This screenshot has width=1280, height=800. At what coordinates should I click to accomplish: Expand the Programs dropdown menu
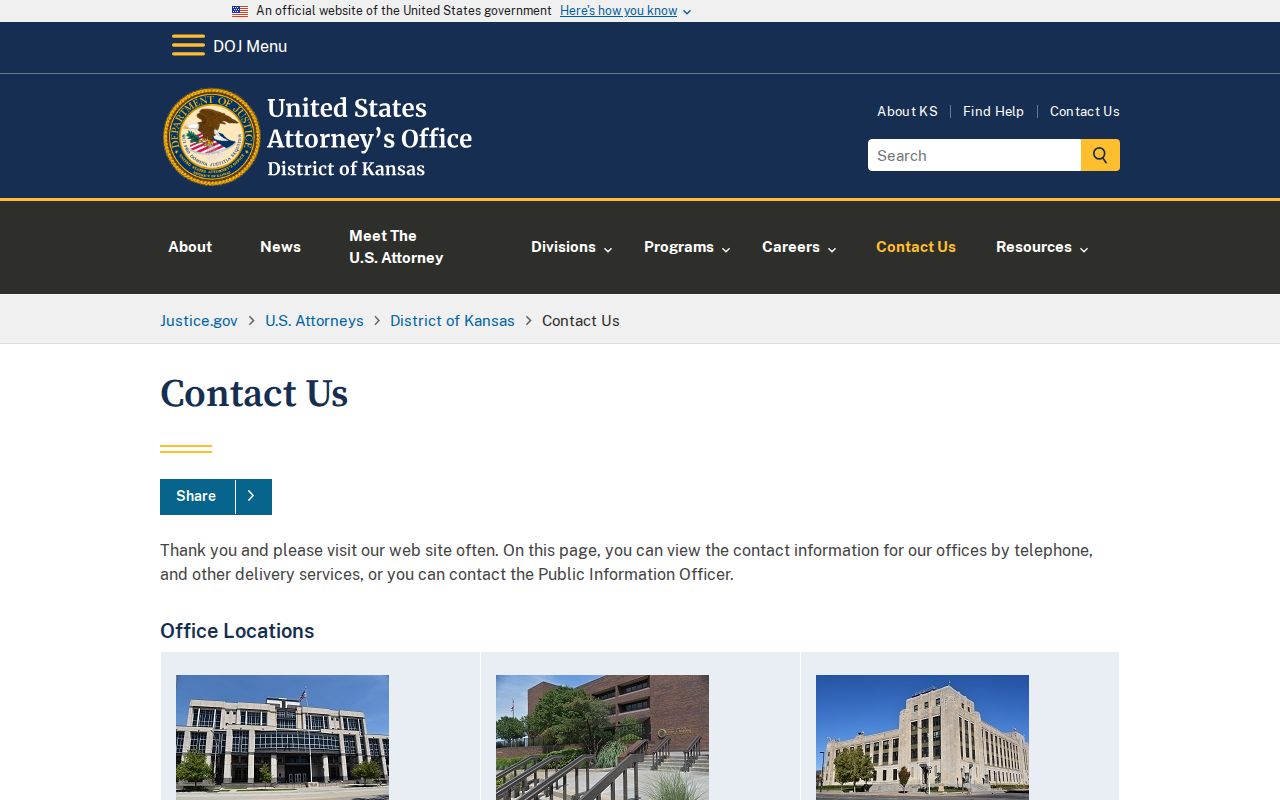coord(687,247)
